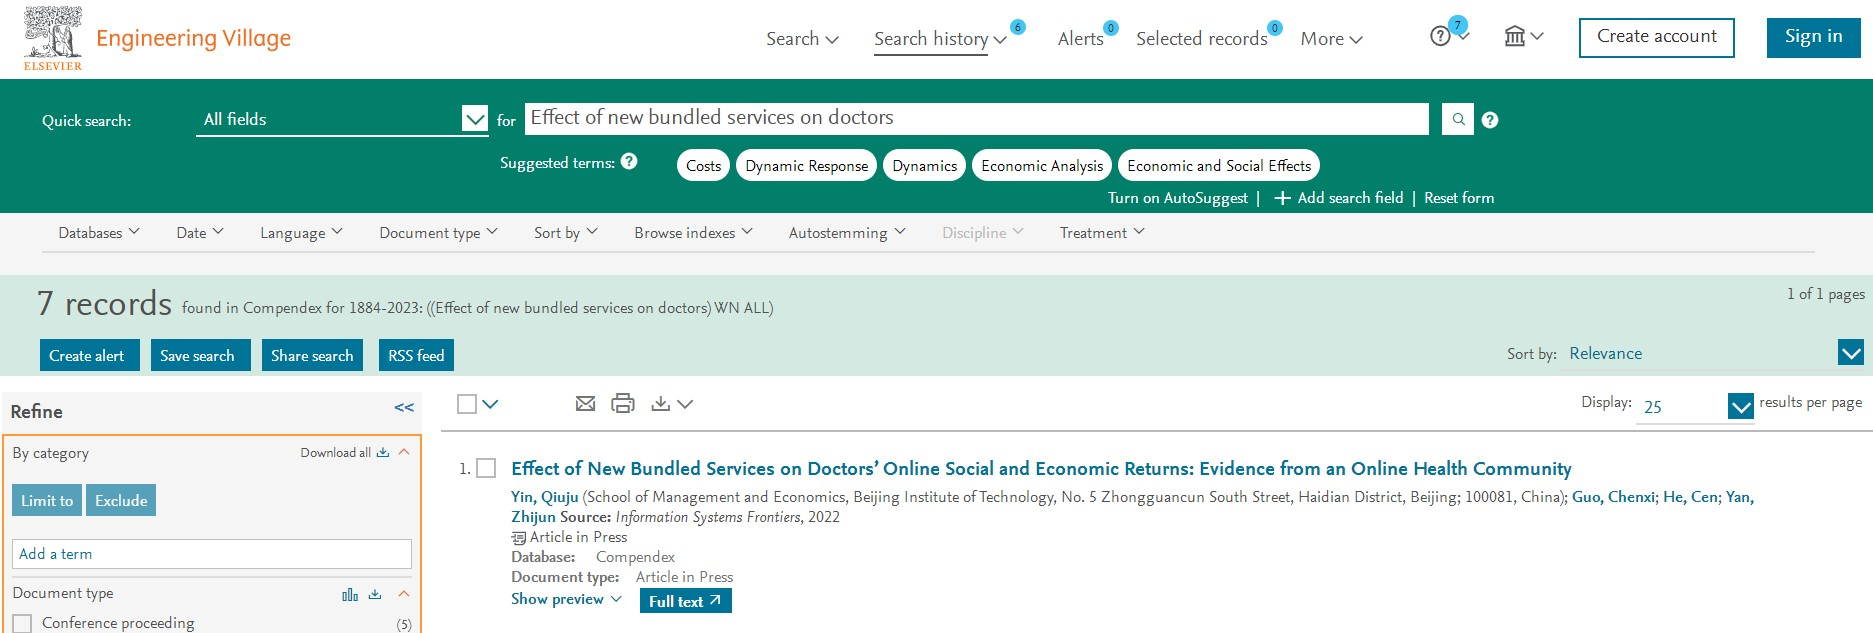This screenshot has height=633, width=1873.
Task: Open the Document type filter menu
Action: pyautogui.click(x=438, y=233)
